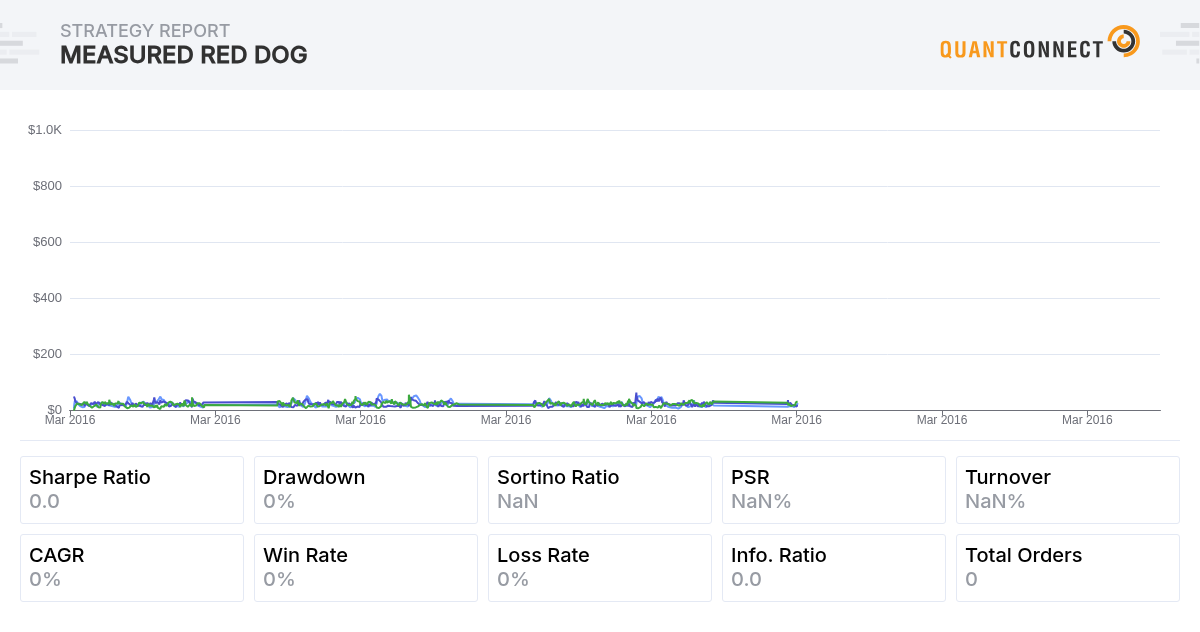
Task: Click the QuantConnect logo icon
Action: coord(1124,41)
